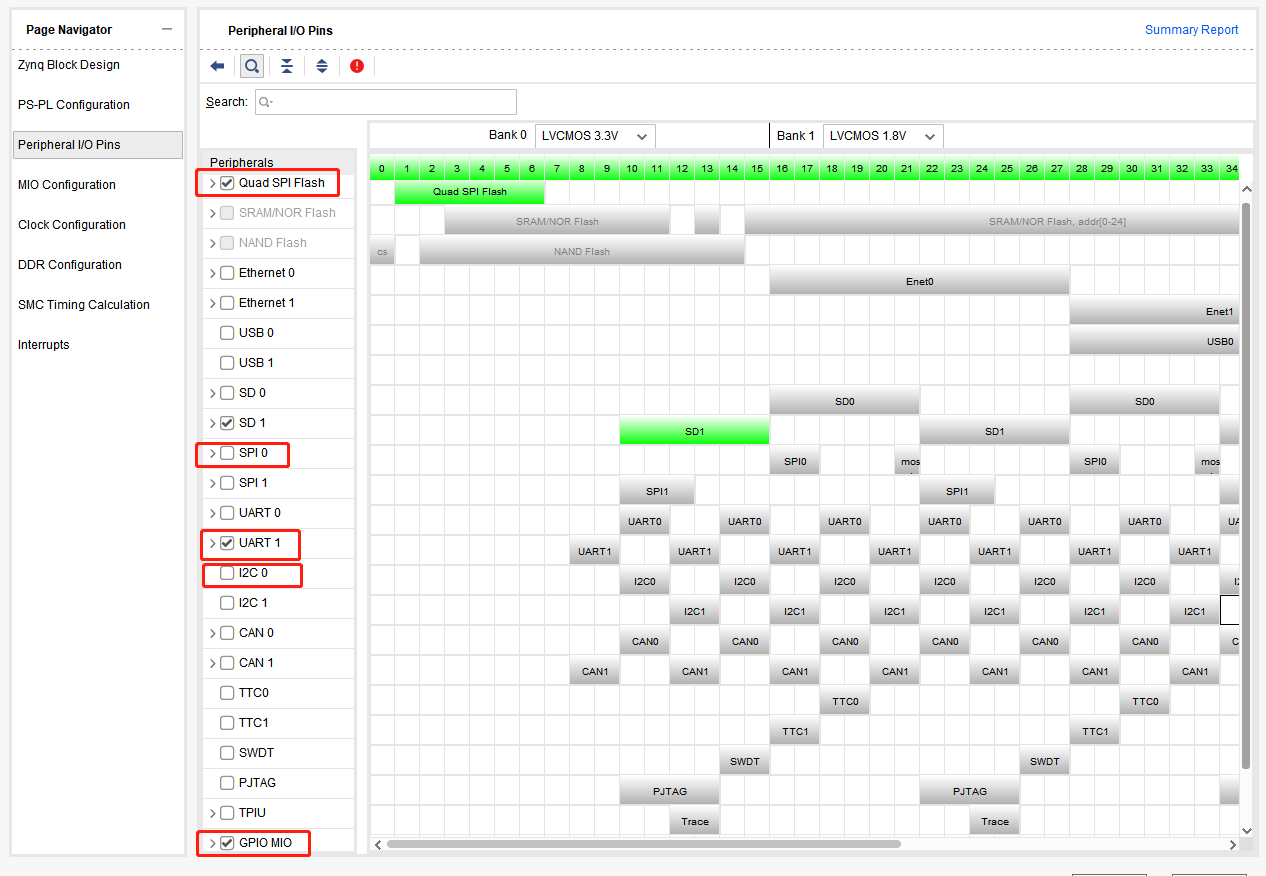Expand the SD 1 tree row
This screenshot has width=1266, height=876.
click(212, 423)
